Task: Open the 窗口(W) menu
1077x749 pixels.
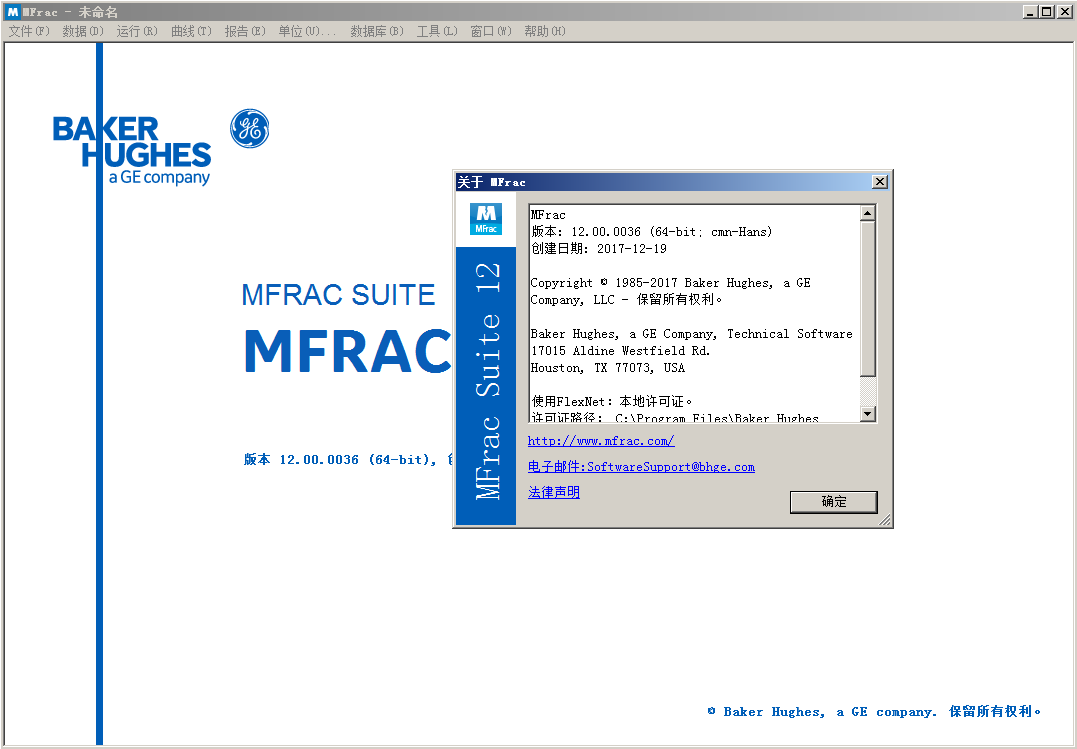Action: click(490, 31)
